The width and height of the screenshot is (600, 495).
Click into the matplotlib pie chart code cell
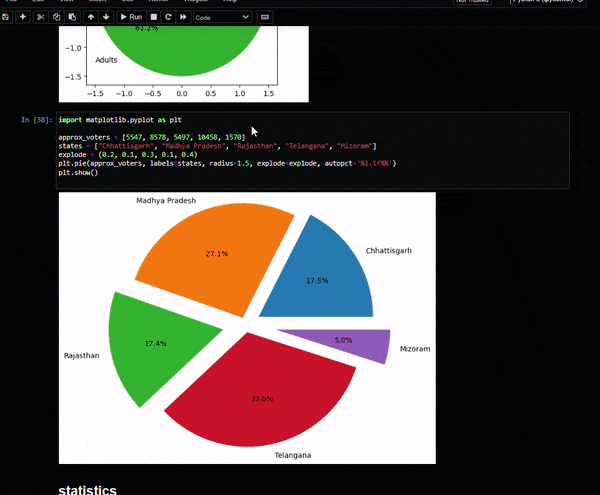(300, 150)
